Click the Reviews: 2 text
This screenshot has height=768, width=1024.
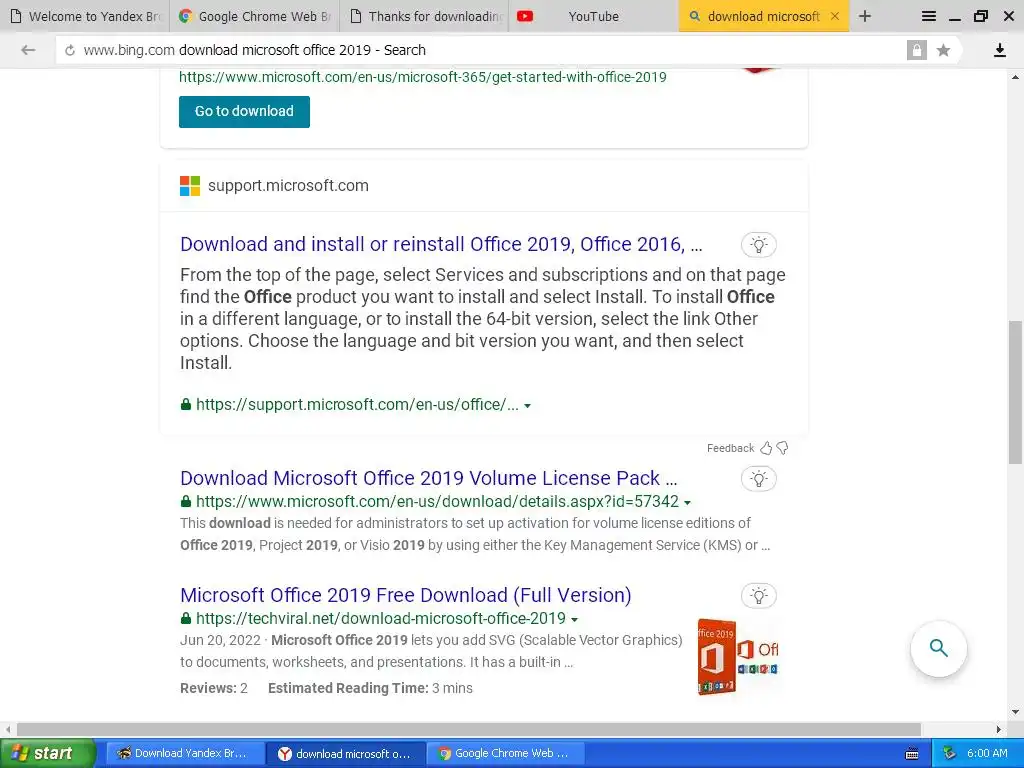coord(214,688)
